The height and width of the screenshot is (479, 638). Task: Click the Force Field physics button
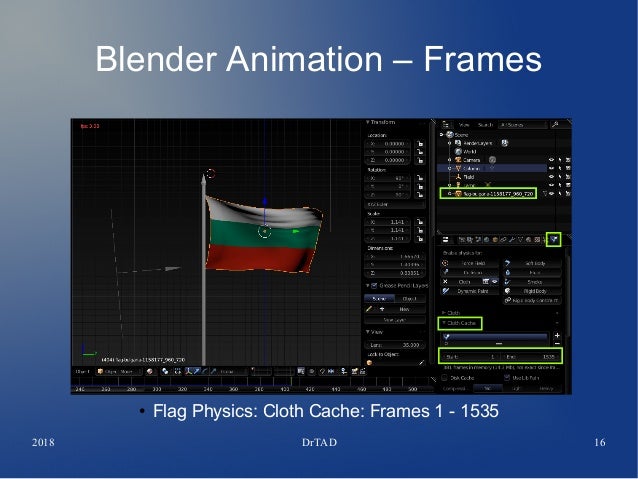[x=470, y=263]
